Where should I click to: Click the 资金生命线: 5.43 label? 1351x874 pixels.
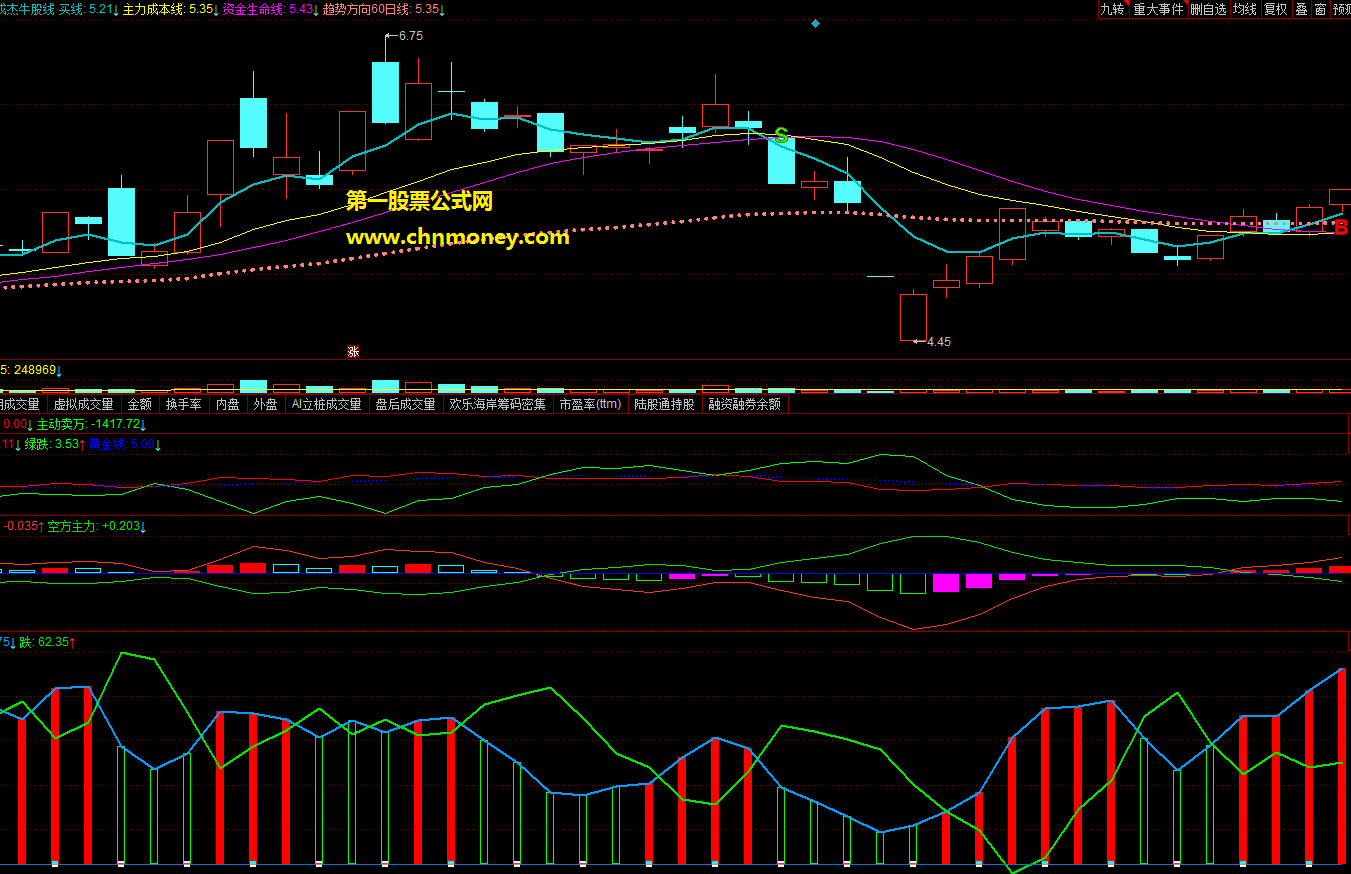(x=271, y=9)
